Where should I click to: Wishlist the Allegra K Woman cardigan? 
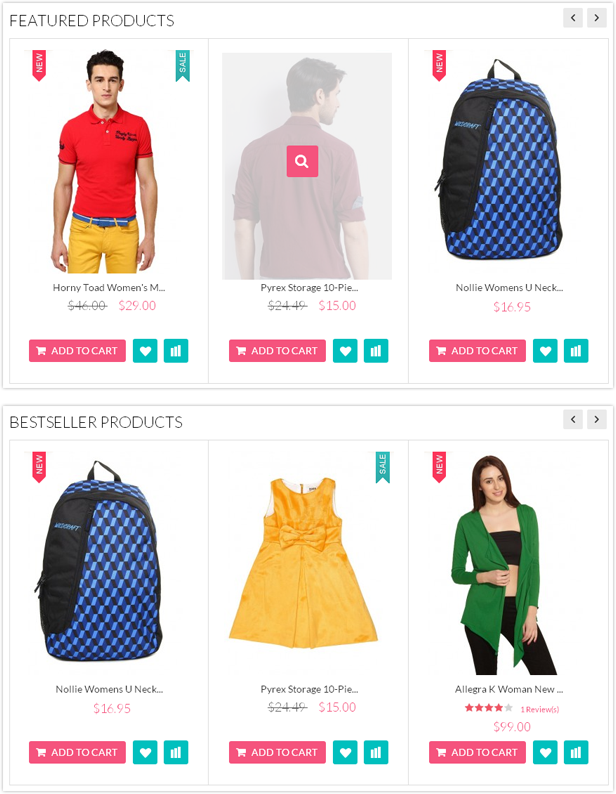(545, 752)
